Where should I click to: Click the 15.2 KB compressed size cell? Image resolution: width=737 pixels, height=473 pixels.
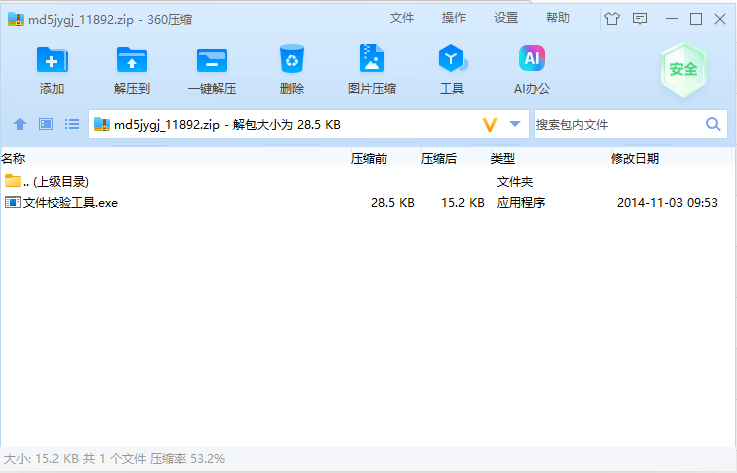[x=463, y=203]
